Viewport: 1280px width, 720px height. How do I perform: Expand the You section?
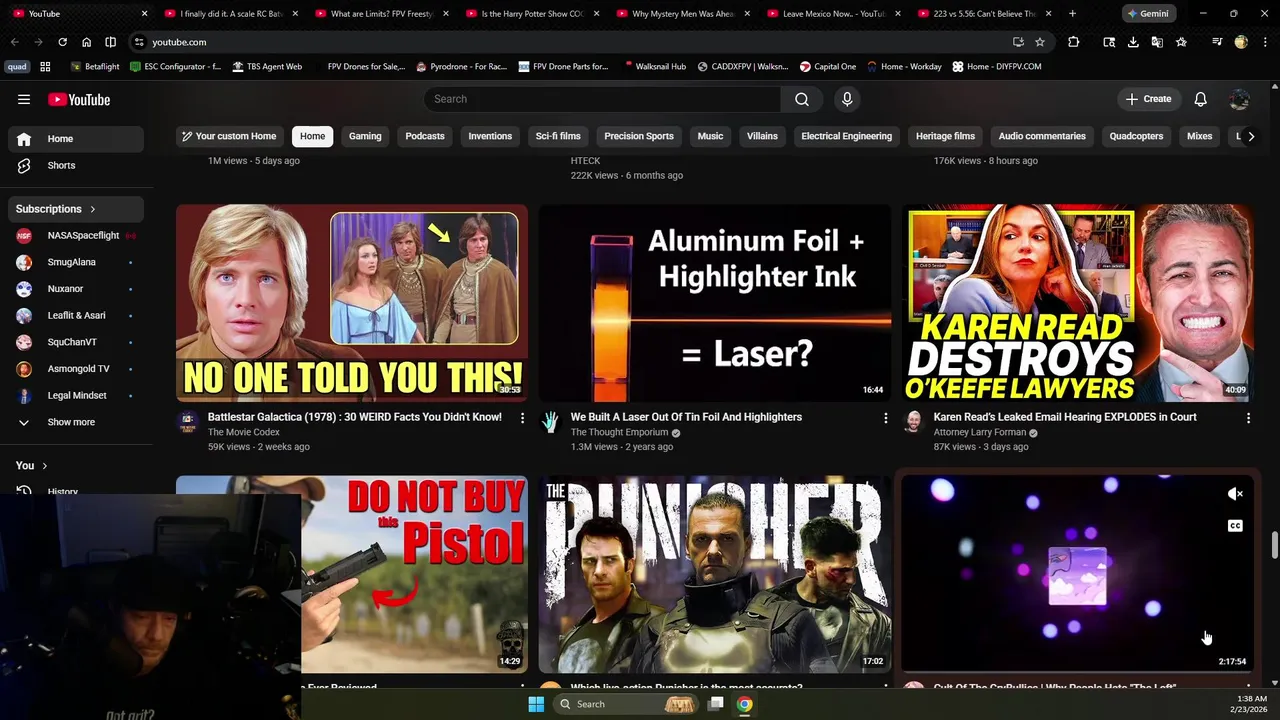pyautogui.click(x=32, y=465)
